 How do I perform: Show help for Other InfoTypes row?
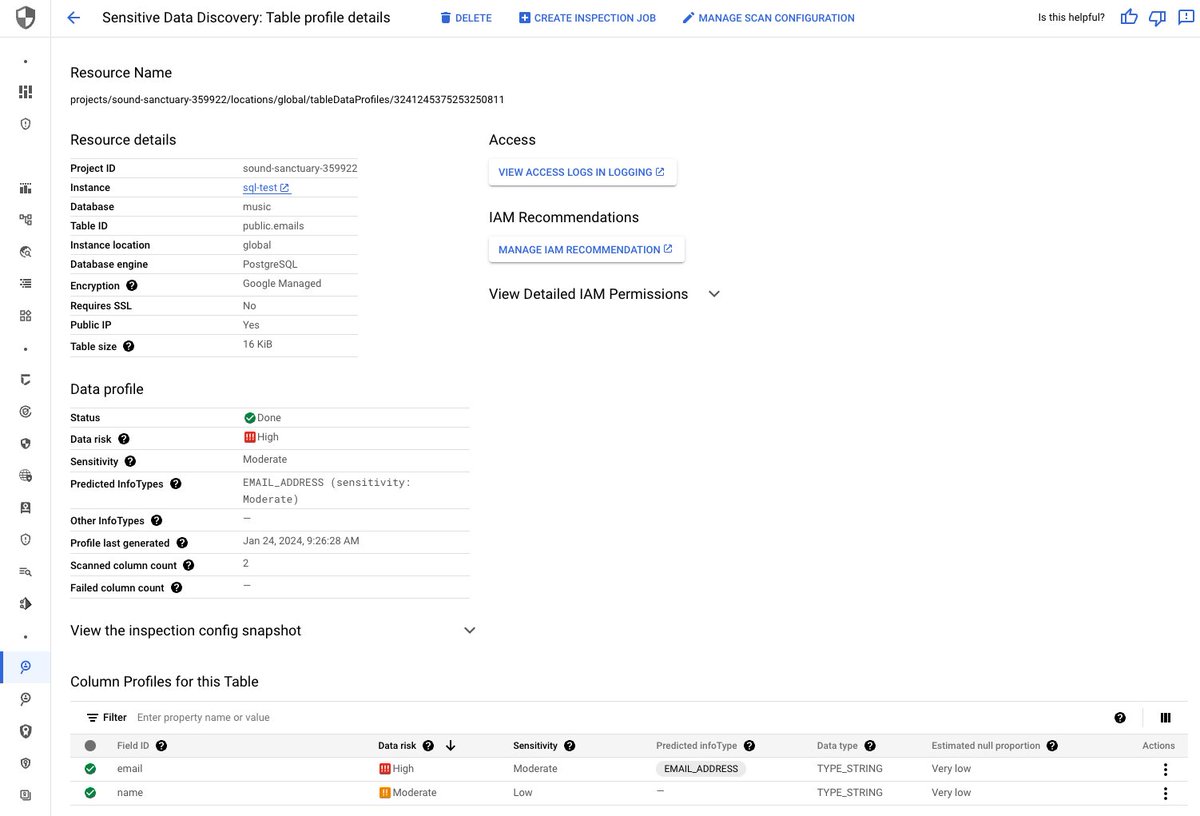[x=156, y=521]
